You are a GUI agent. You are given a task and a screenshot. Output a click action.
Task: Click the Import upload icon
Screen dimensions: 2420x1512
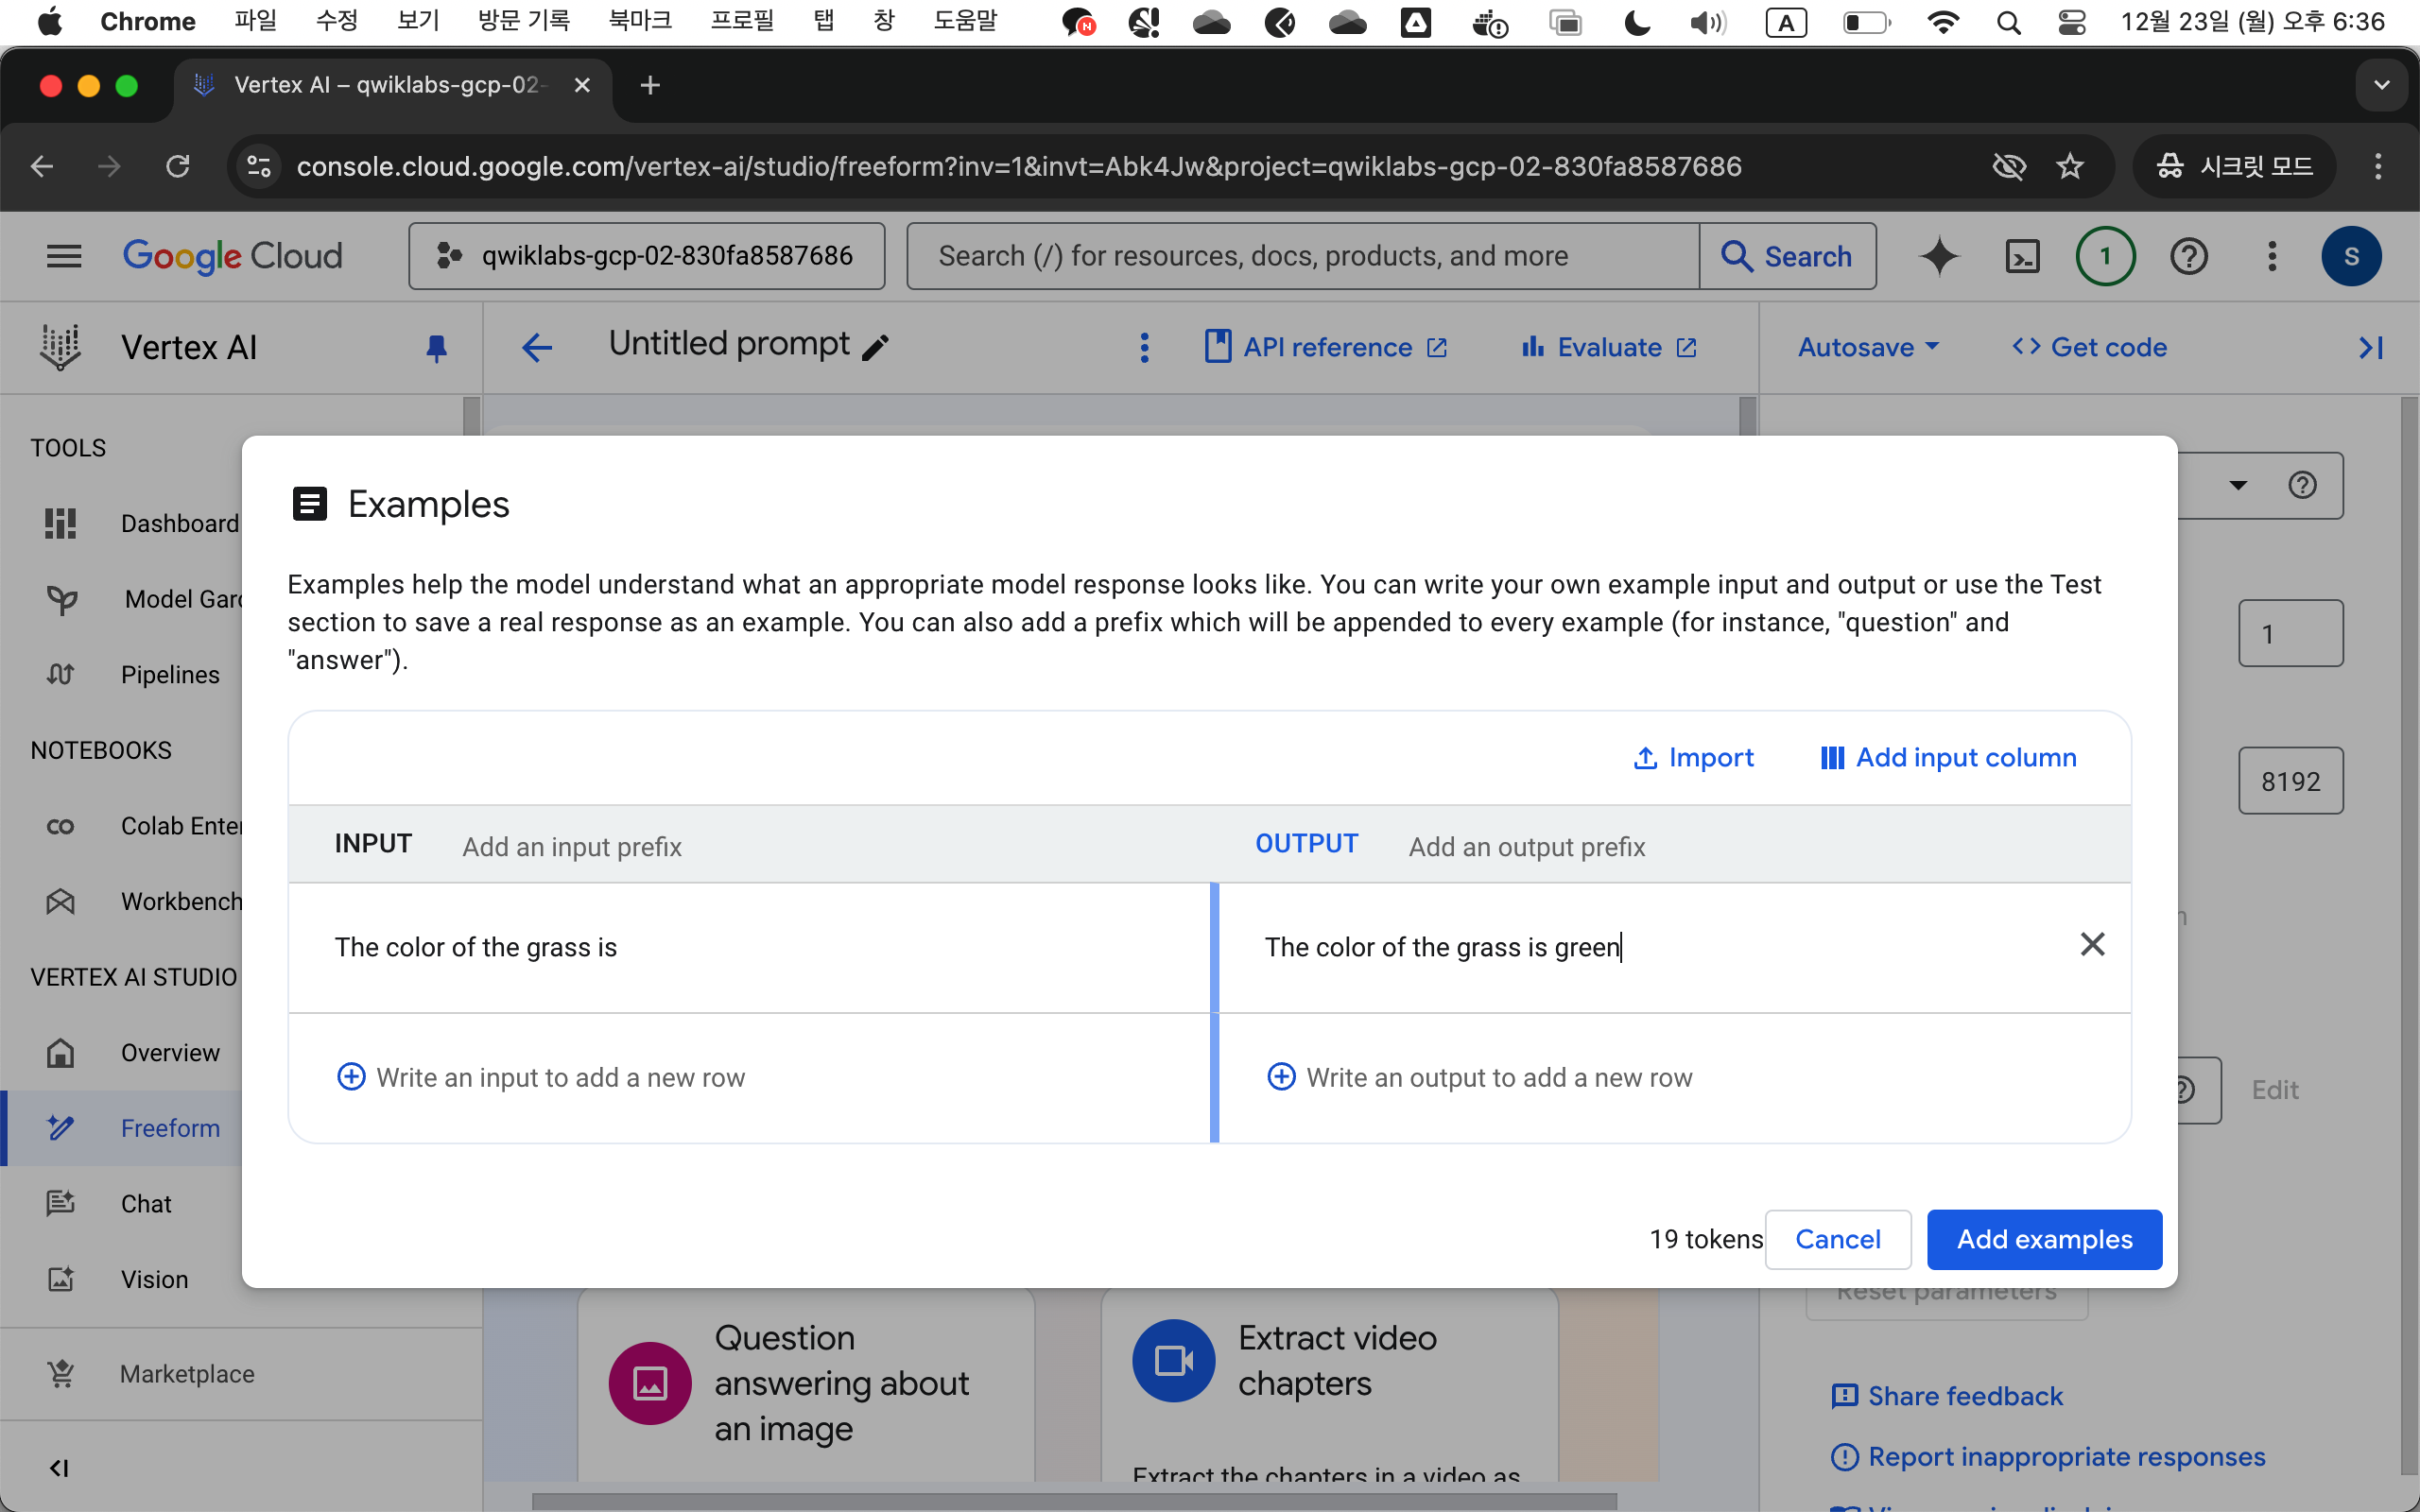pos(1645,758)
